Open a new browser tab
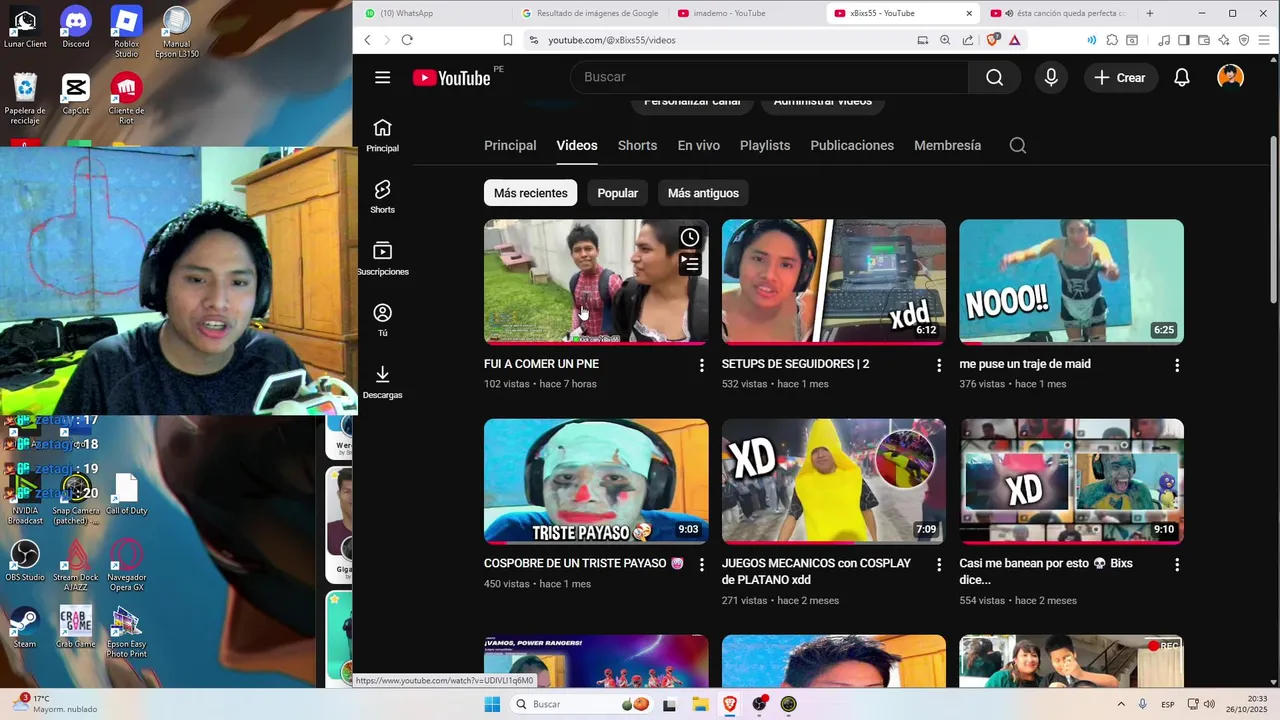Viewport: 1280px width, 720px height. tap(1149, 13)
